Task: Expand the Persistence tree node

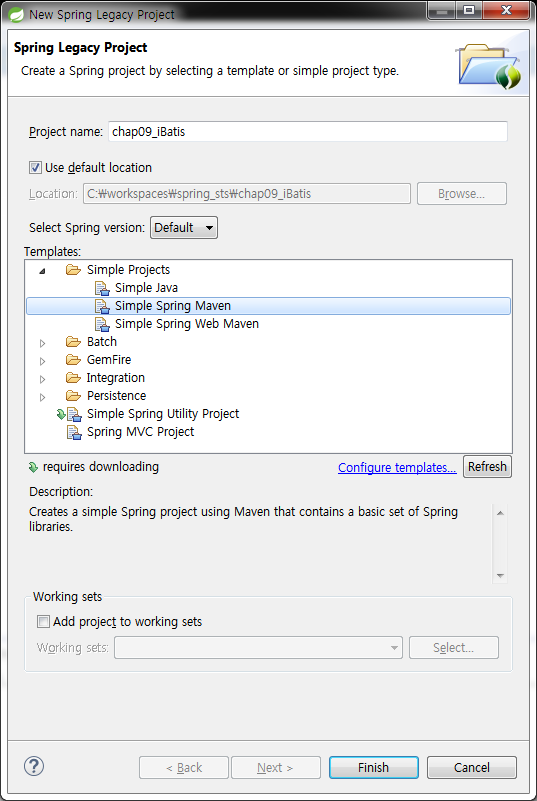Action: [42, 396]
